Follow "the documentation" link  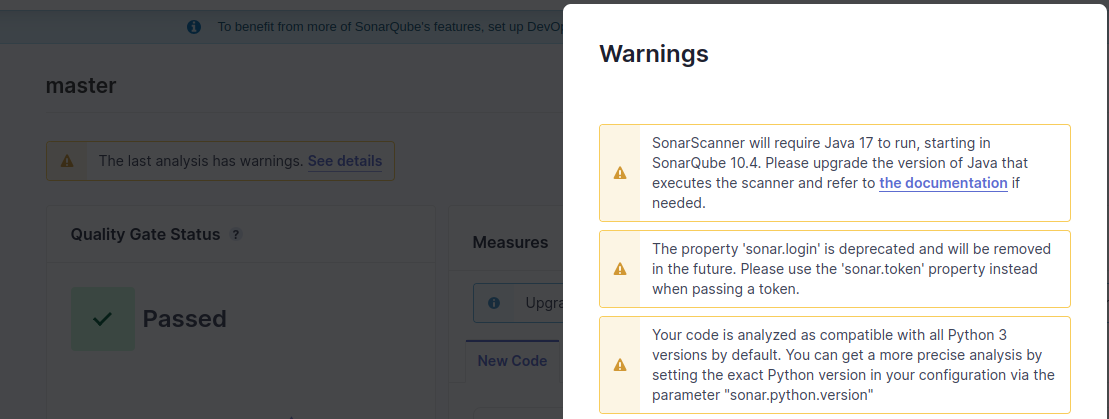pyautogui.click(x=943, y=183)
